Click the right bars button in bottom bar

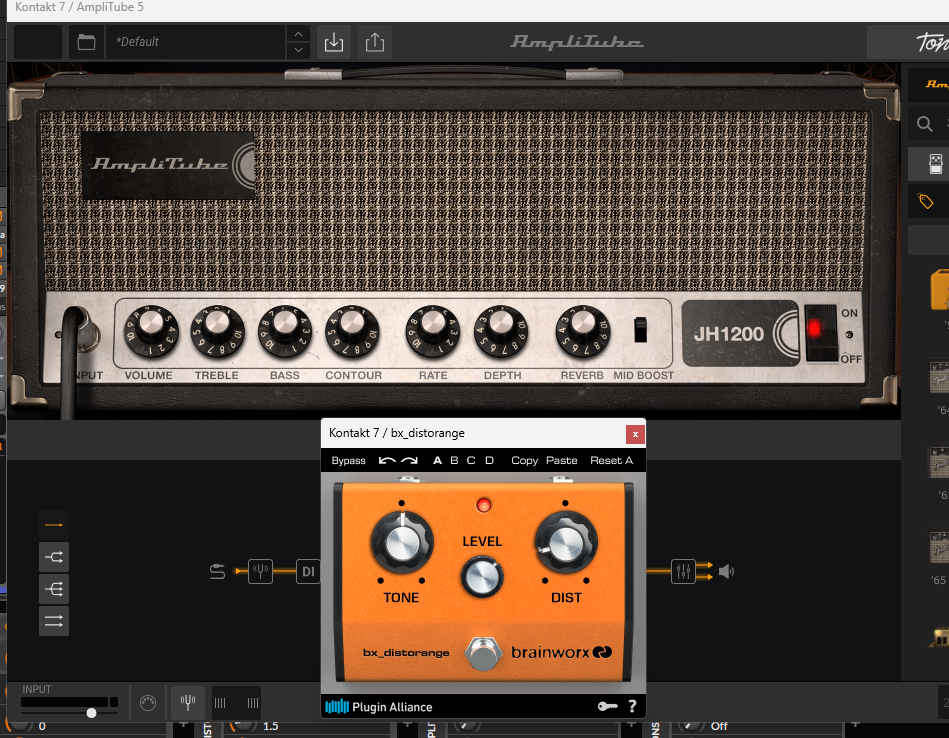pyautogui.click(x=253, y=703)
